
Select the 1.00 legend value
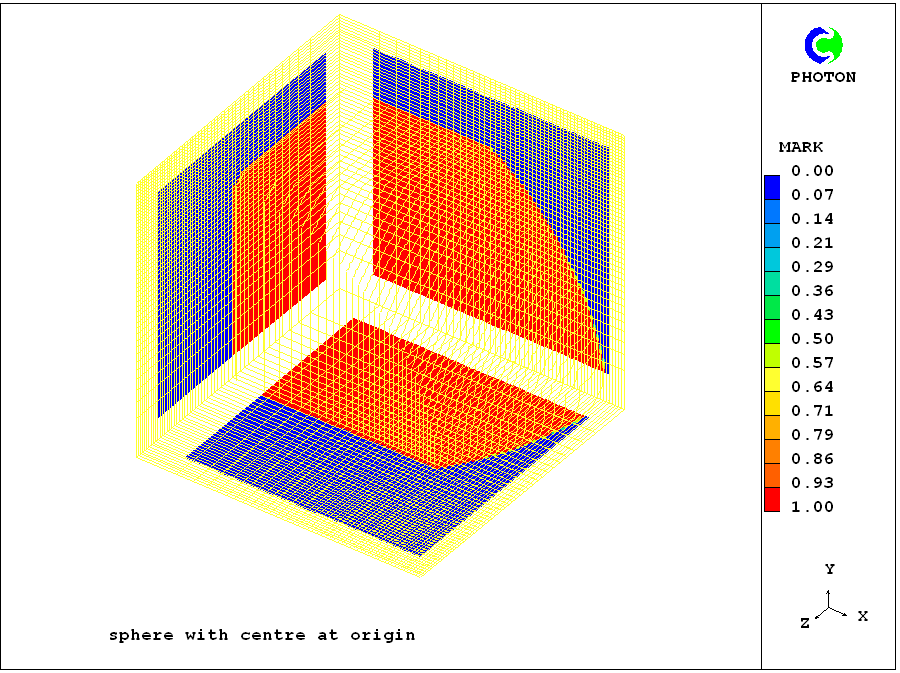tap(812, 507)
